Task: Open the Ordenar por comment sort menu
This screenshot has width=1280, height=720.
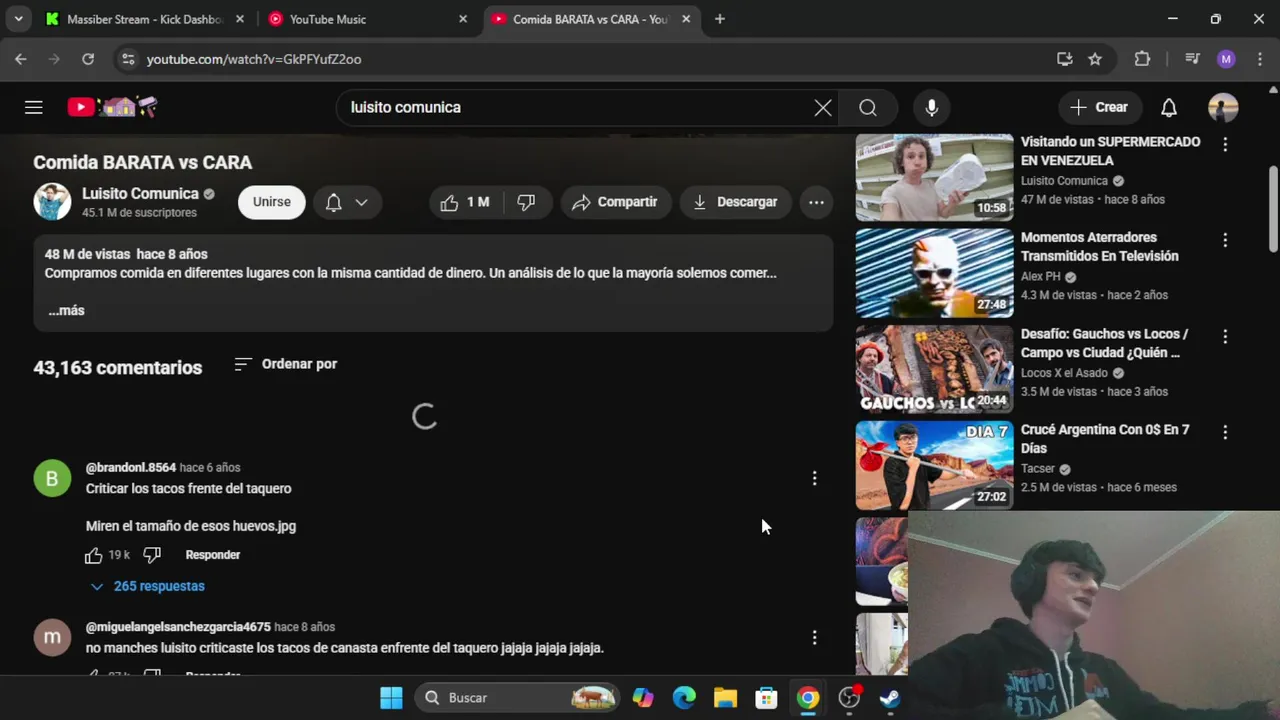Action: pyautogui.click(x=286, y=364)
